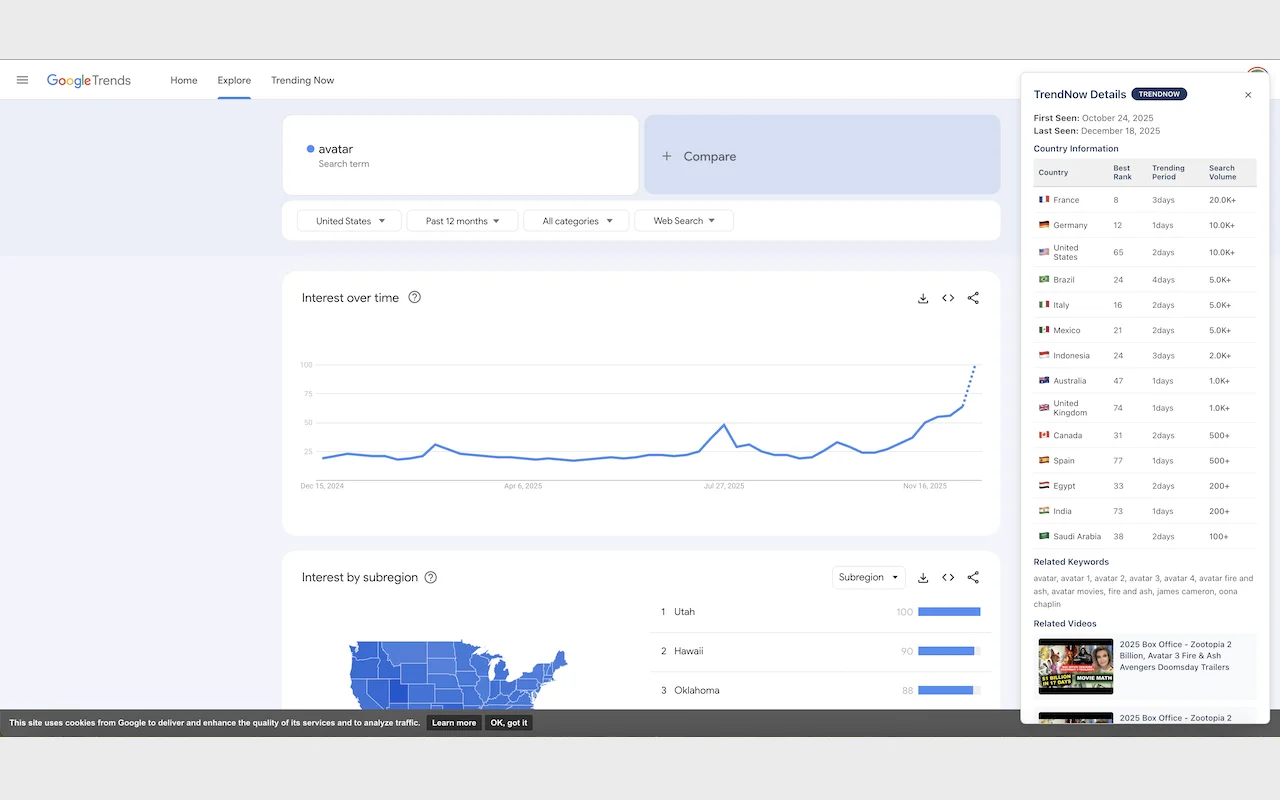The height and width of the screenshot is (800, 1280).
Task: Open the United States country filter dropdown
Action: (x=348, y=220)
